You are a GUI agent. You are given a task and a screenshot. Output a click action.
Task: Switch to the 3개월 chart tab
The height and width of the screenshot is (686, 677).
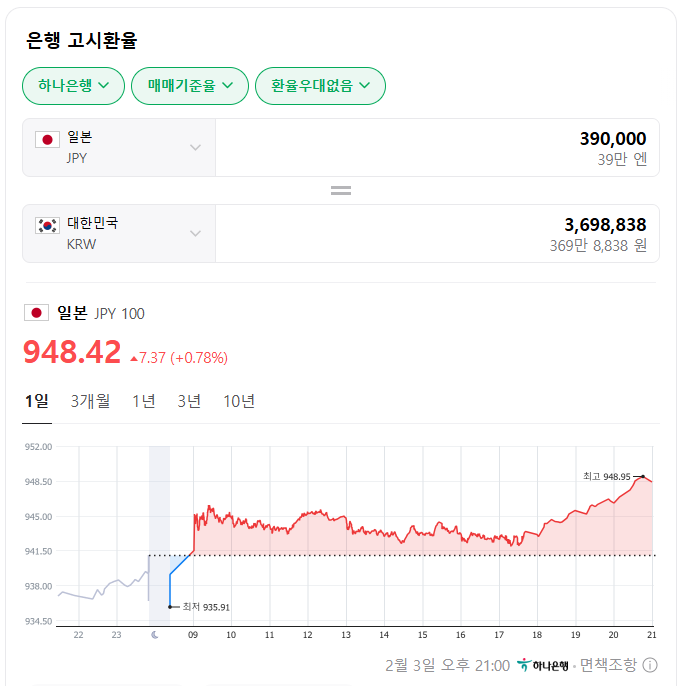(x=91, y=401)
